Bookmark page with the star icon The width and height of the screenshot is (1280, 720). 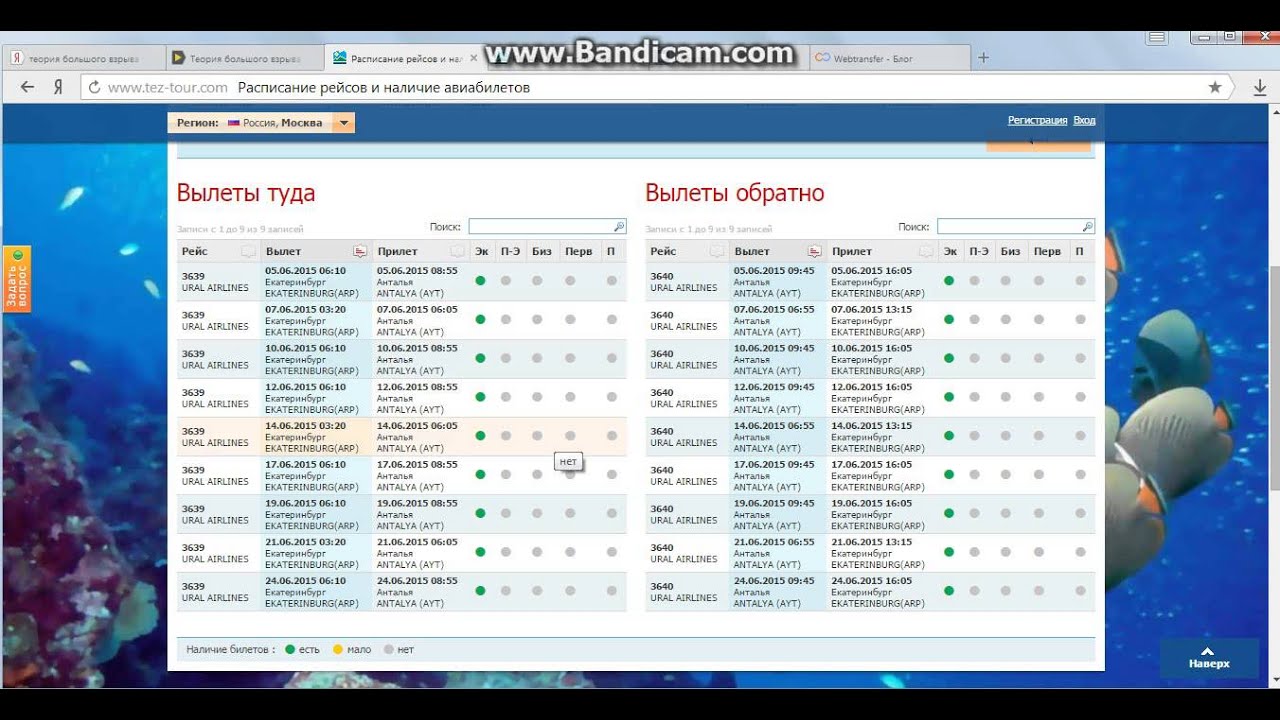pos(1215,87)
